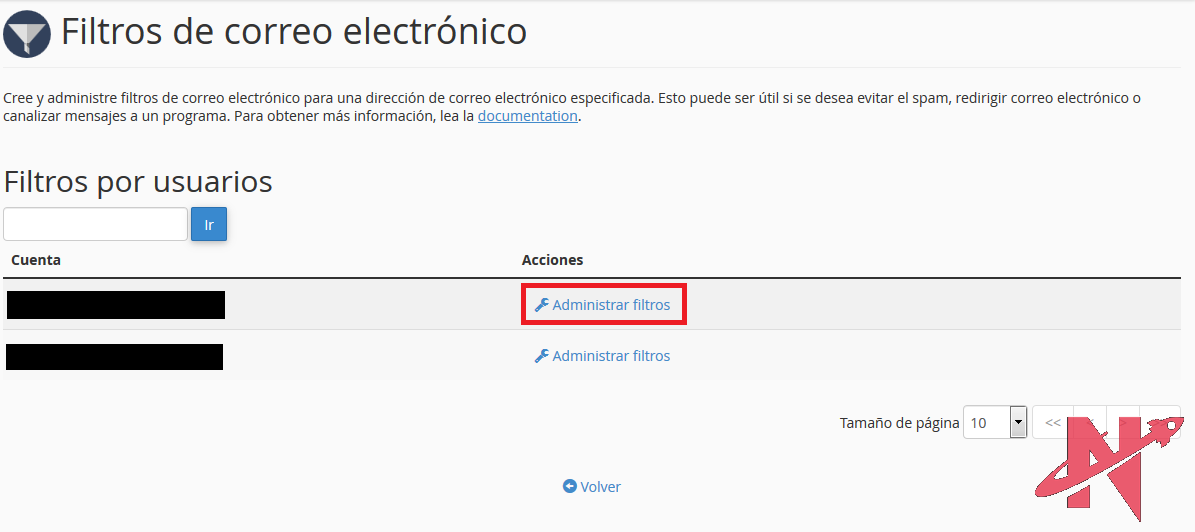Screen dimensions: 1195x532
Task: Click the Cuenta column header
Action: [36, 260]
